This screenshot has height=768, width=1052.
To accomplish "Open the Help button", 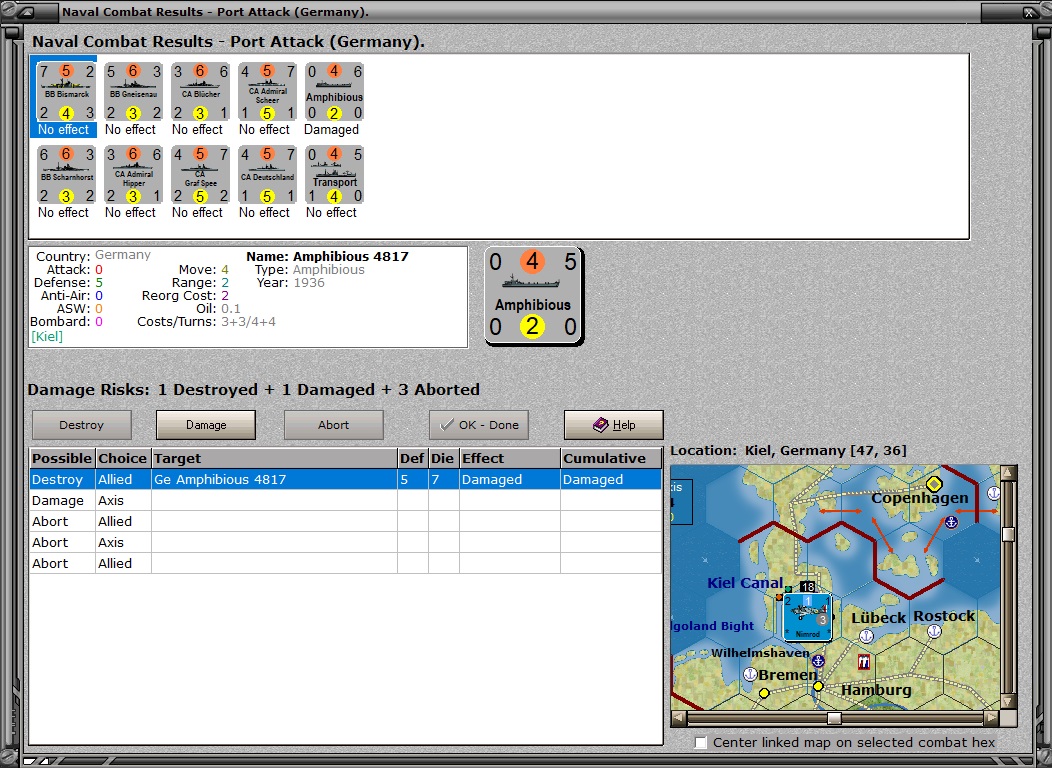I will (x=614, y=425).
